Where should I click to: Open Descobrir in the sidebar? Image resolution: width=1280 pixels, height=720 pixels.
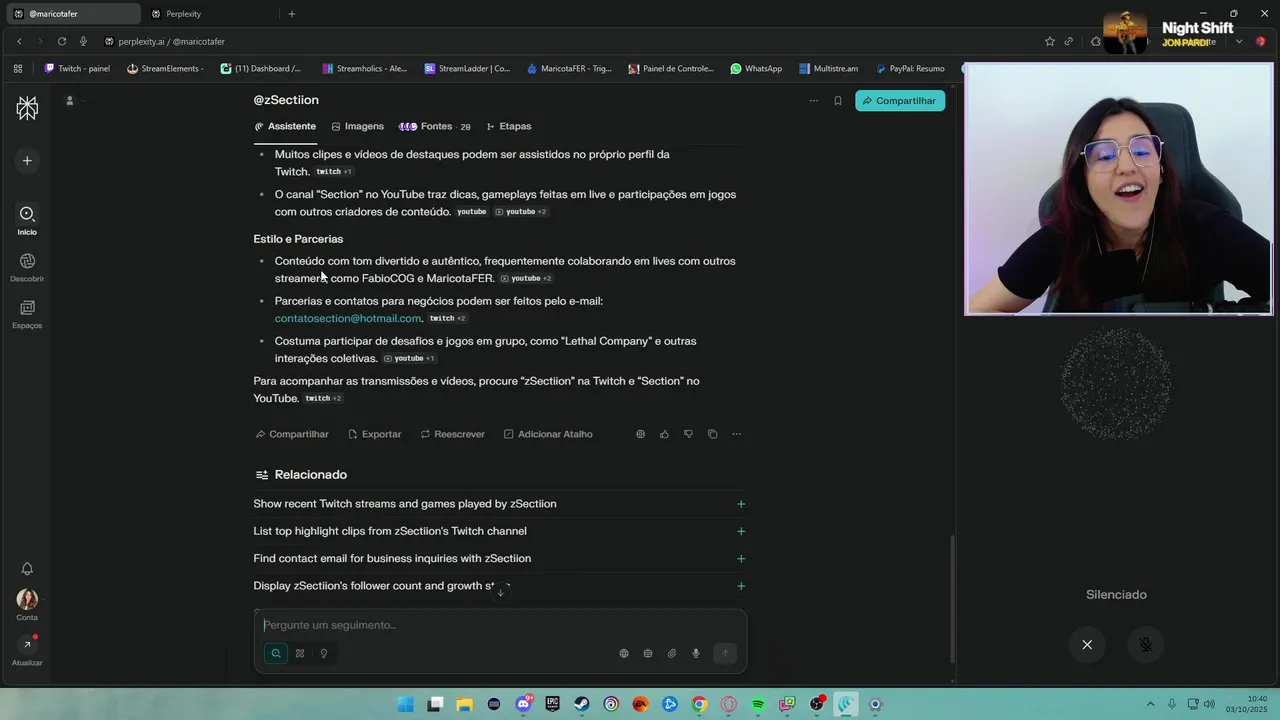(x=27, y=267)
